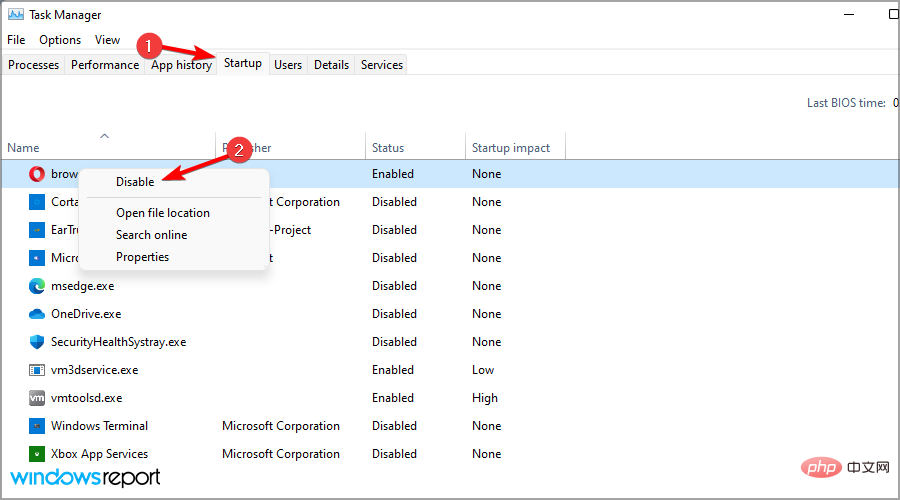Select the Startup tab
Viewport: 900px width, 500px height.
(x=243, y=63)
